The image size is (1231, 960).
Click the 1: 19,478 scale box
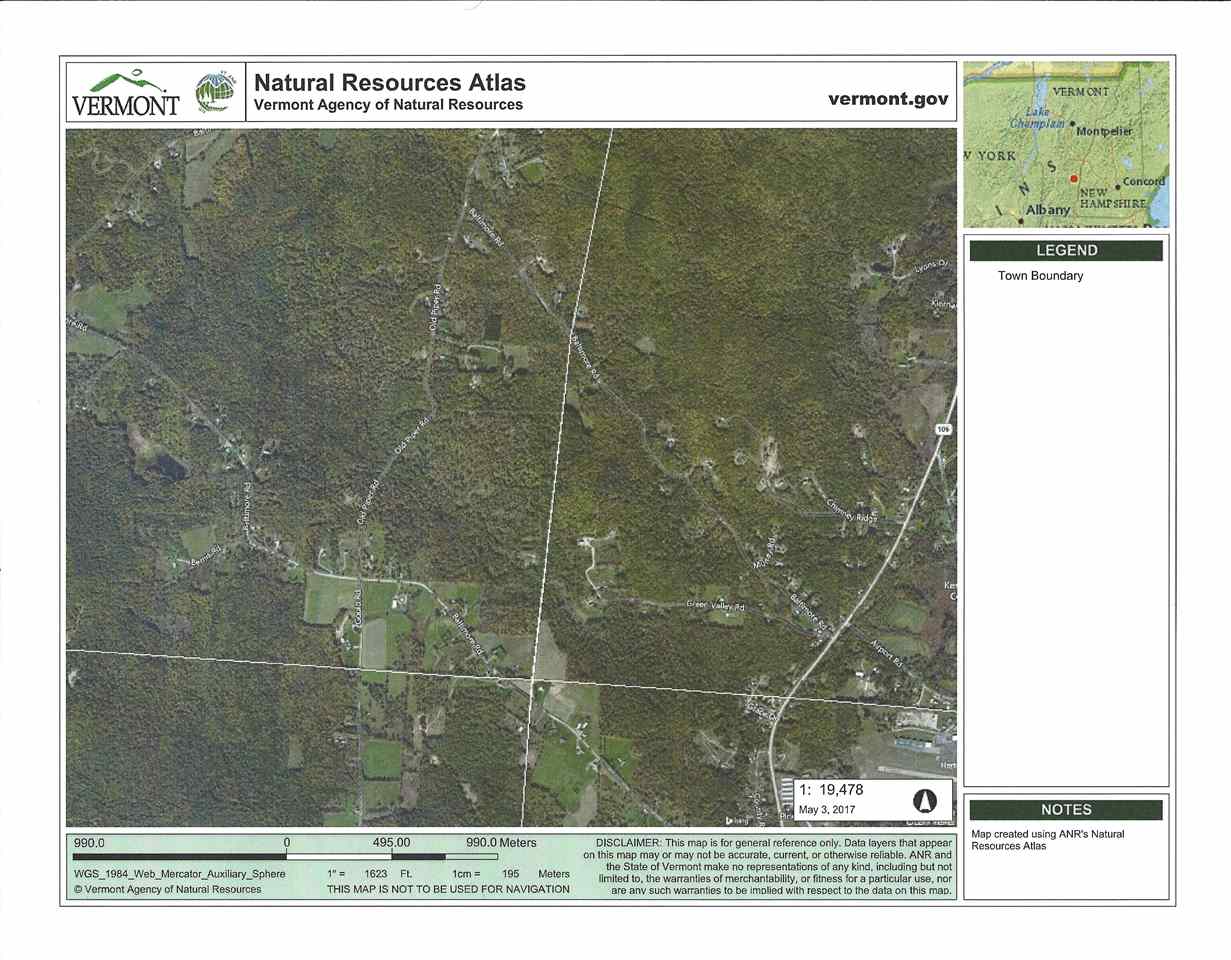[x=875, y=799]
